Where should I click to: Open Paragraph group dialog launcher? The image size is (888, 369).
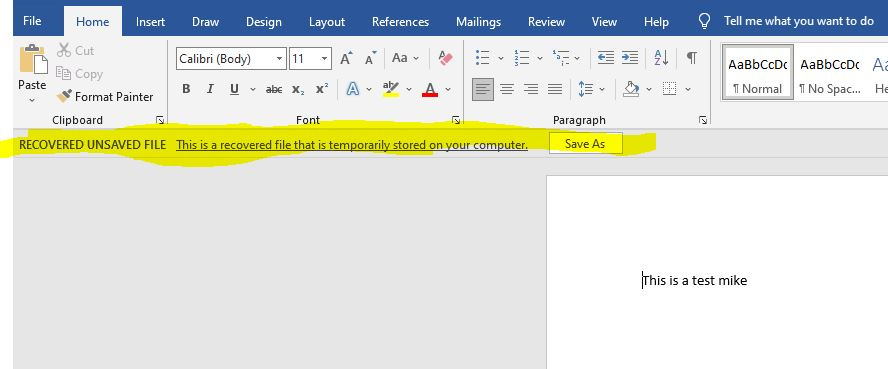point(703,120)
